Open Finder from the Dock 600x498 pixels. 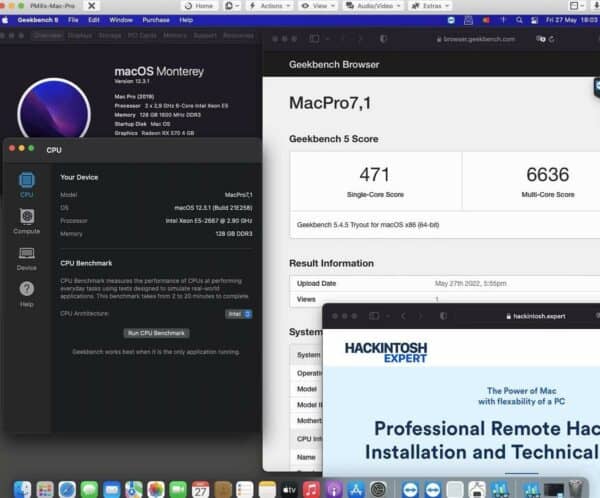(x=22, y=489)
